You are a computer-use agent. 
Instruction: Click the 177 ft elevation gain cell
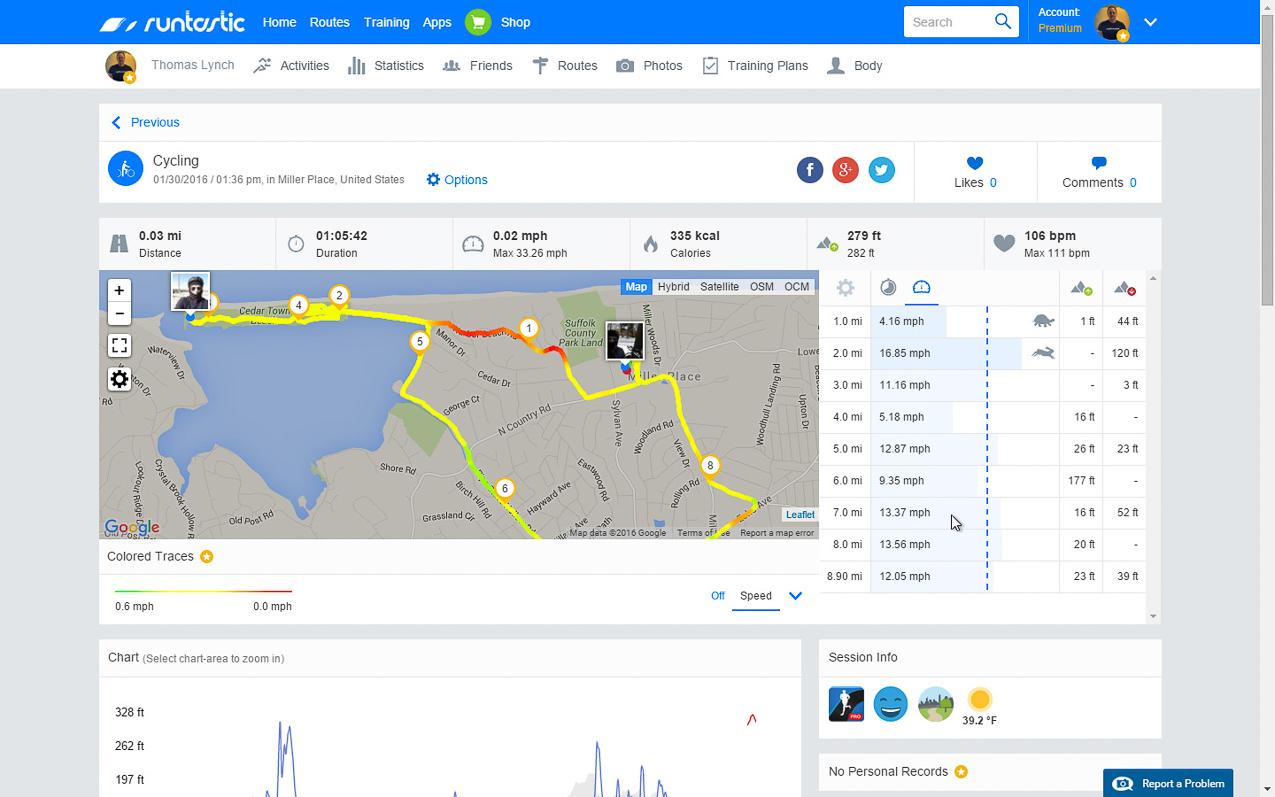pyautogui.click(x=1082, y=481)
